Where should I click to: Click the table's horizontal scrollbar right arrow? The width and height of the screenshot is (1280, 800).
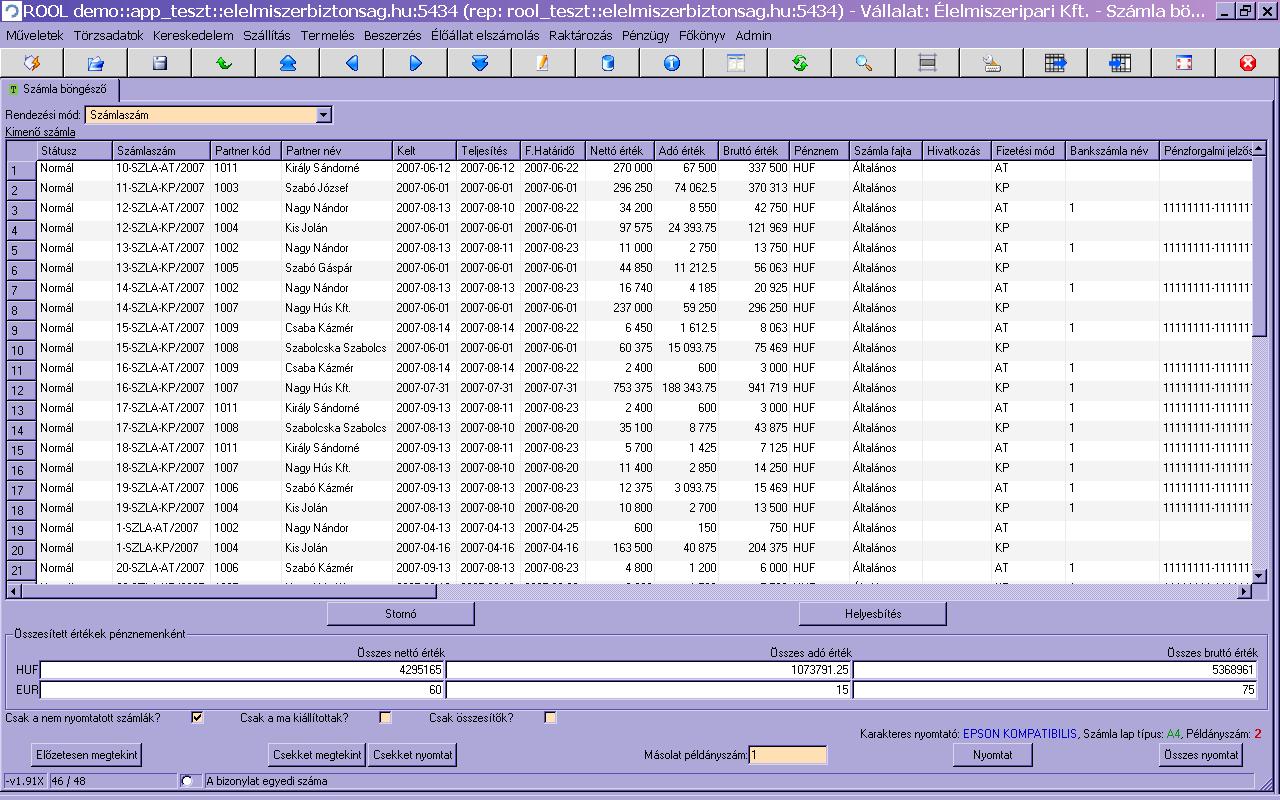pyautogui.click(x=1244, y=591)
